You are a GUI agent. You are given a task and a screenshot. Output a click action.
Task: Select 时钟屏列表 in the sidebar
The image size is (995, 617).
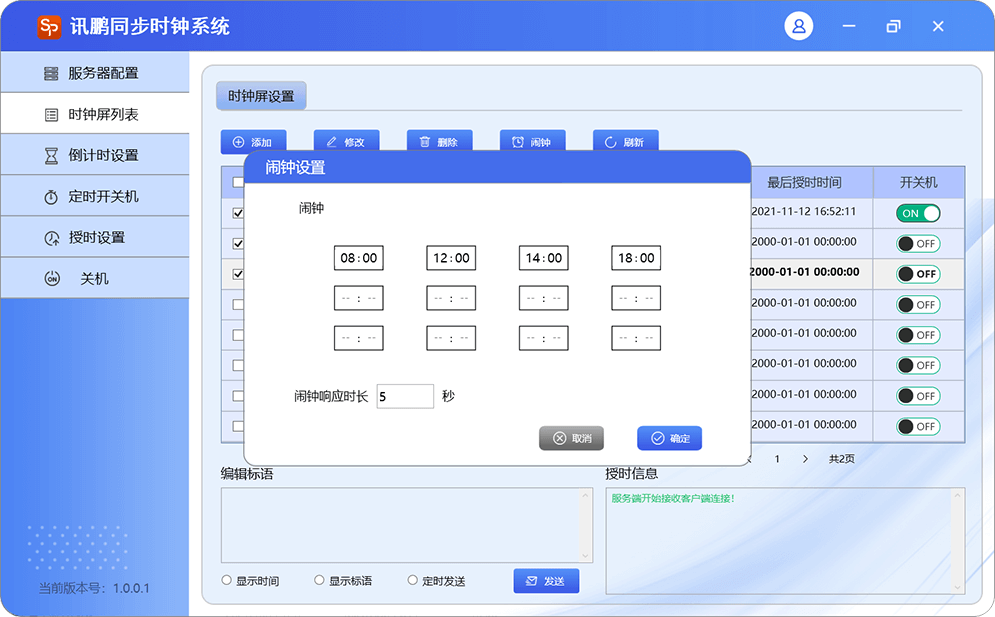pos(94,115)
